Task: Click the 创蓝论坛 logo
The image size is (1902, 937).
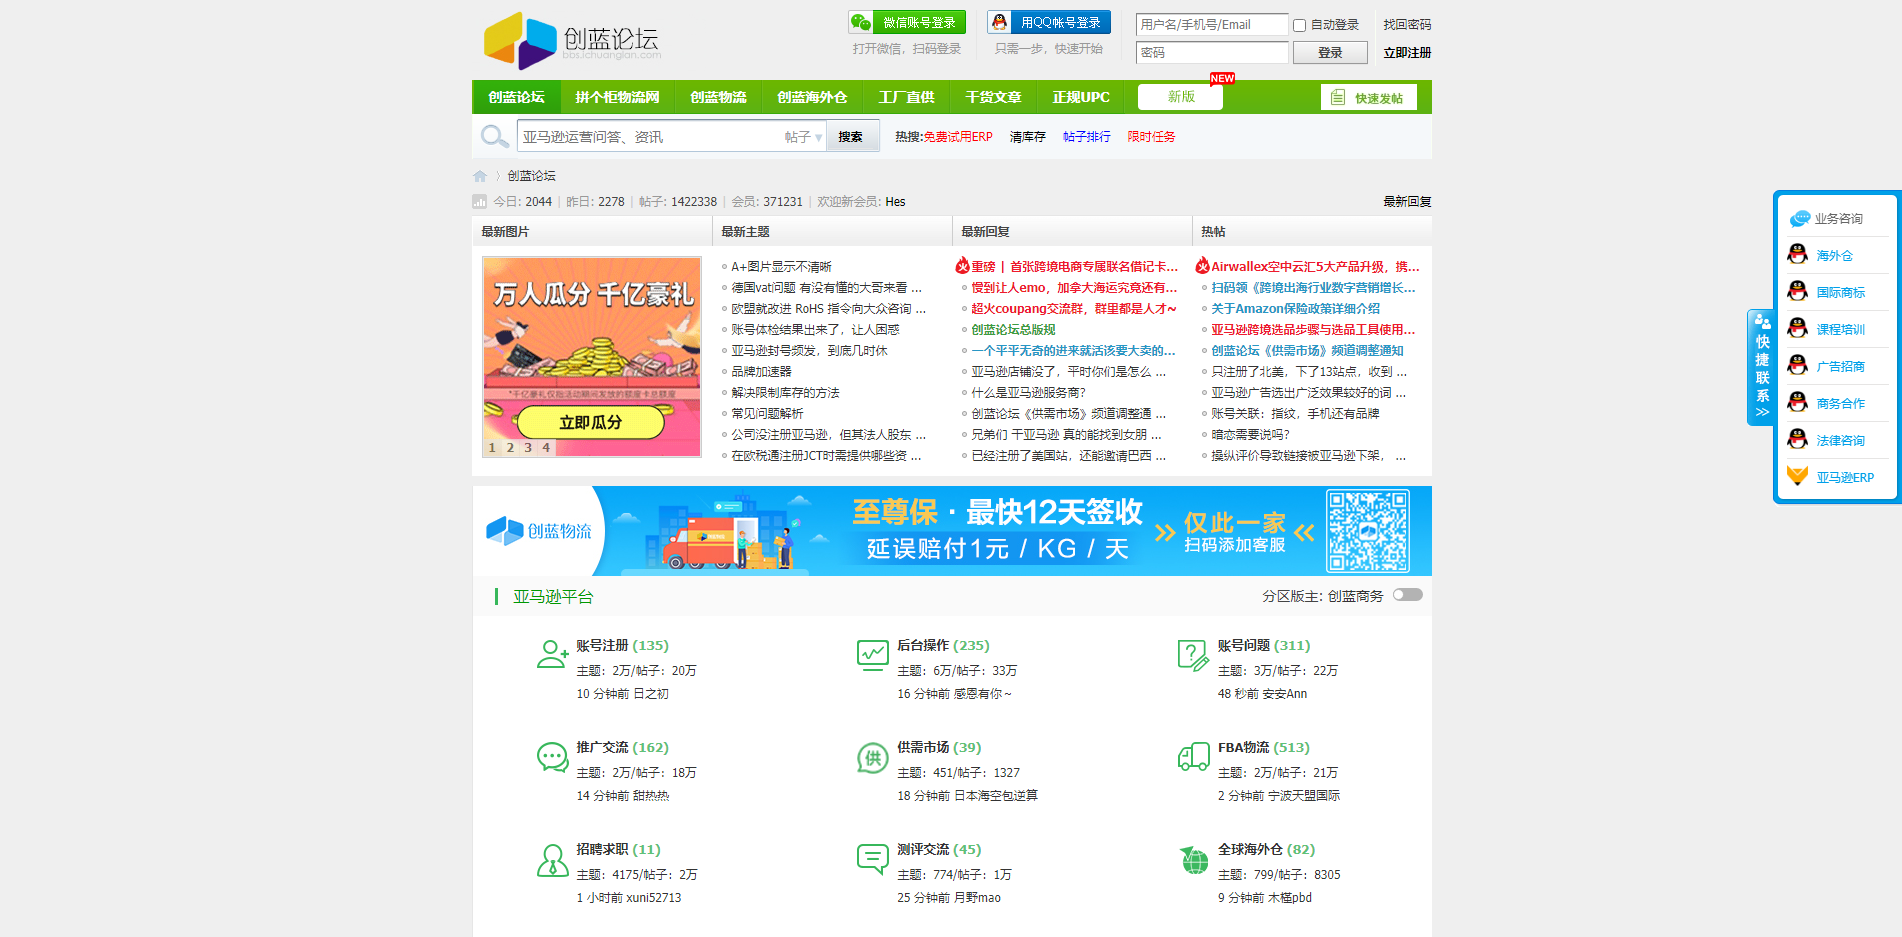Action: pyautogui.click(x=572, y=40)
